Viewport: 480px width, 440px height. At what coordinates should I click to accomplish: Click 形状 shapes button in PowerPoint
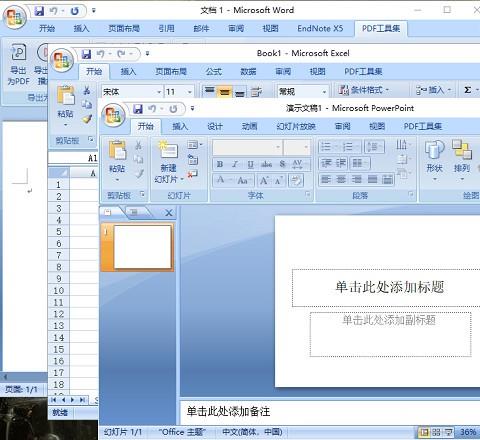point(435,161)
